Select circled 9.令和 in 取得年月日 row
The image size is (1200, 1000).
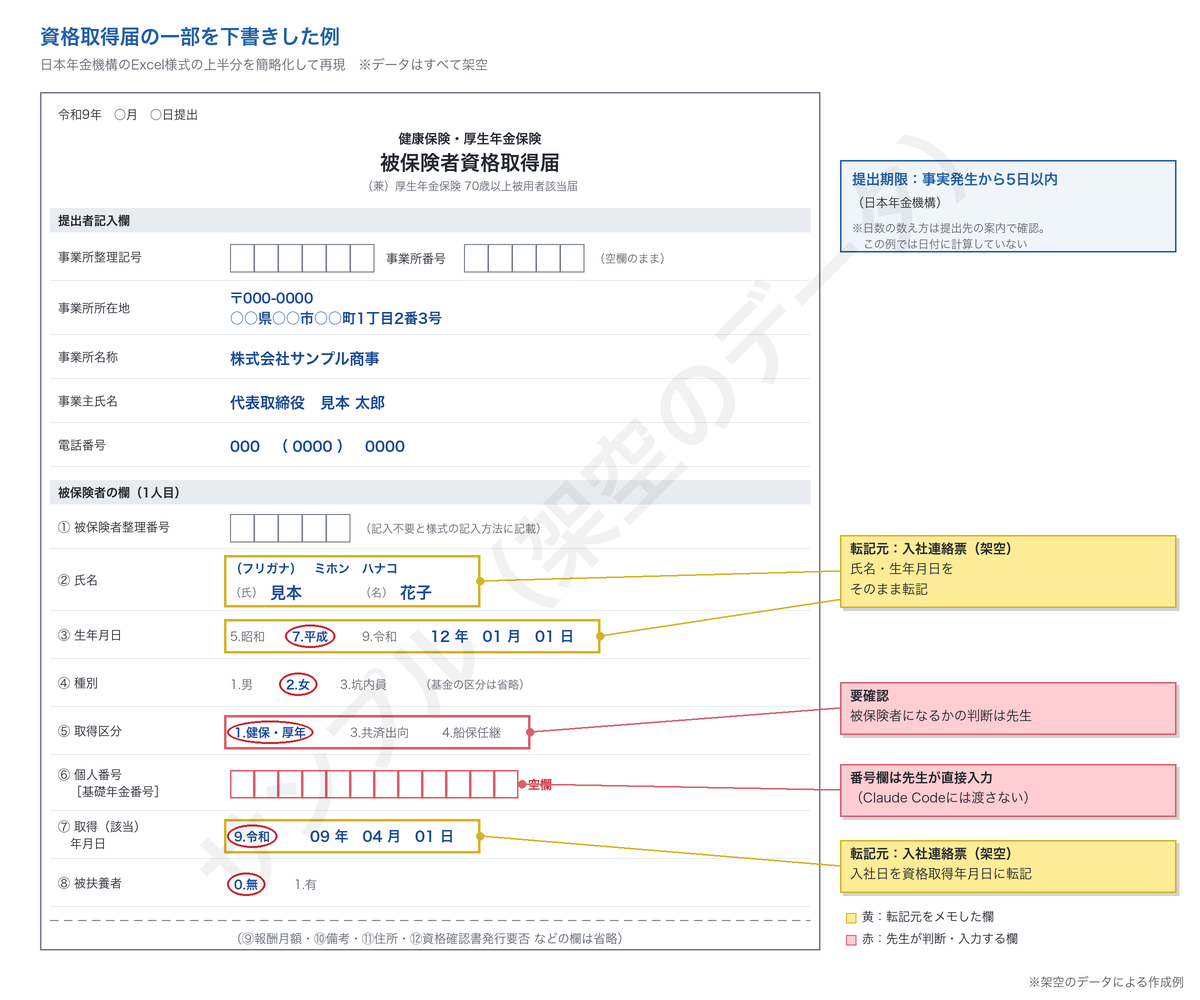251,836
